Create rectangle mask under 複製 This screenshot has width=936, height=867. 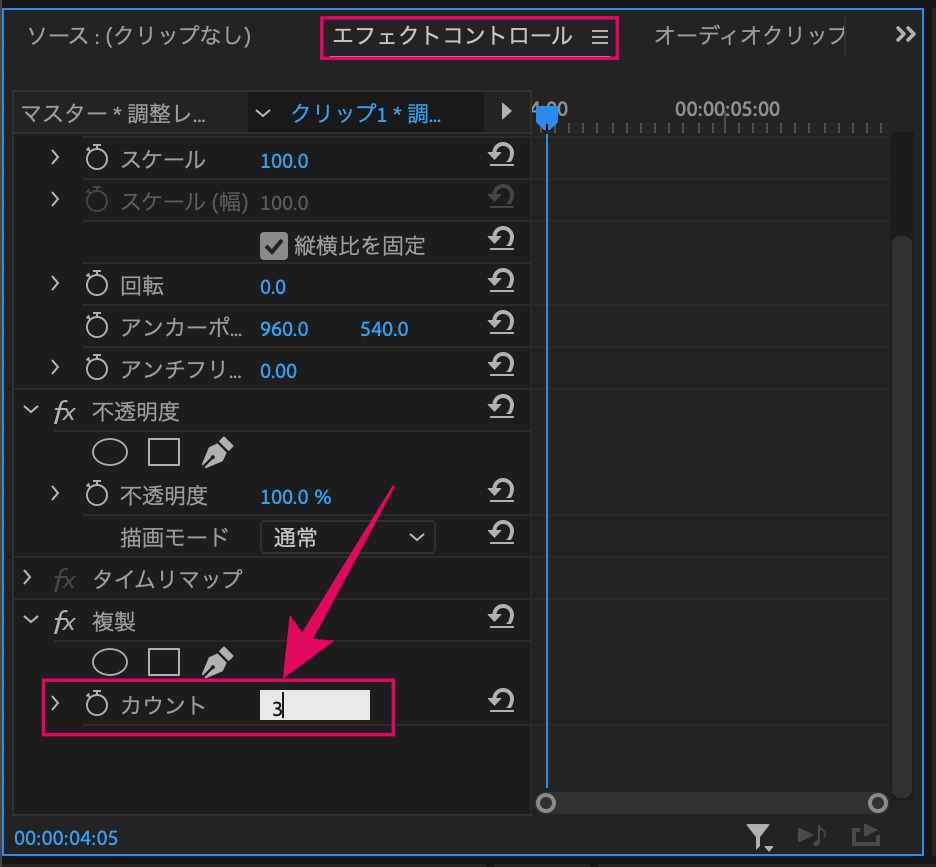click(164, 662)
